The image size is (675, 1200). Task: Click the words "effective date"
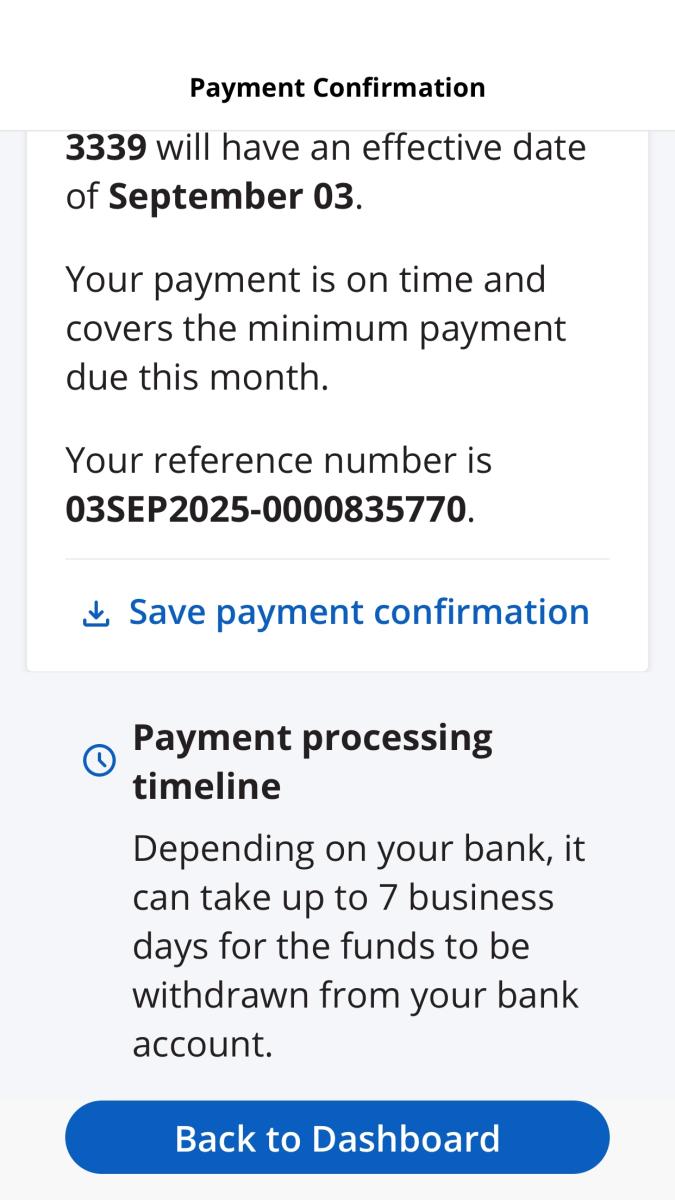tap(473, 148)
